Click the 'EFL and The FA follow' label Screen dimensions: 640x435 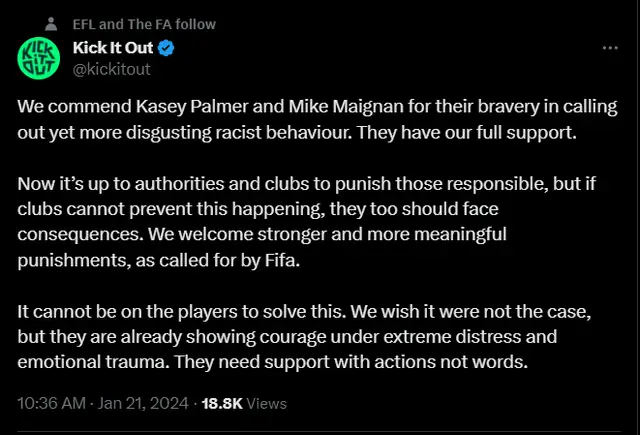144,24
